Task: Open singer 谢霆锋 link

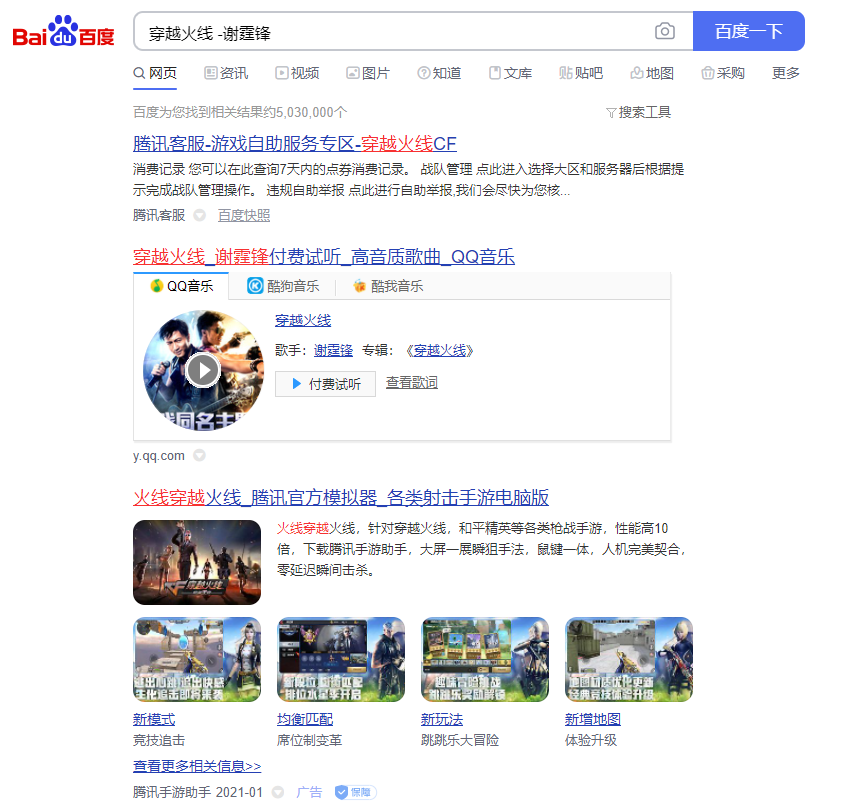Action: coord(333,351)
